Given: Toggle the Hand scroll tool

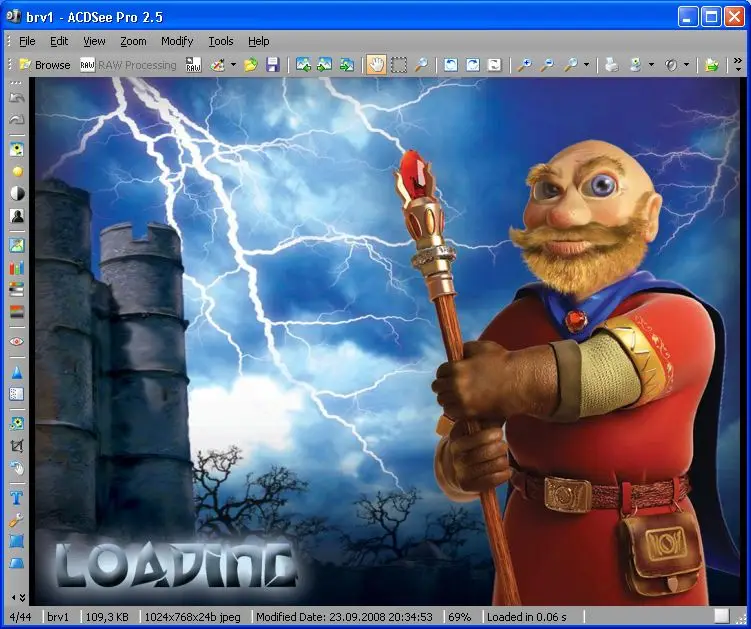Looking at the screenshot, I should click(x=376, y=65).
